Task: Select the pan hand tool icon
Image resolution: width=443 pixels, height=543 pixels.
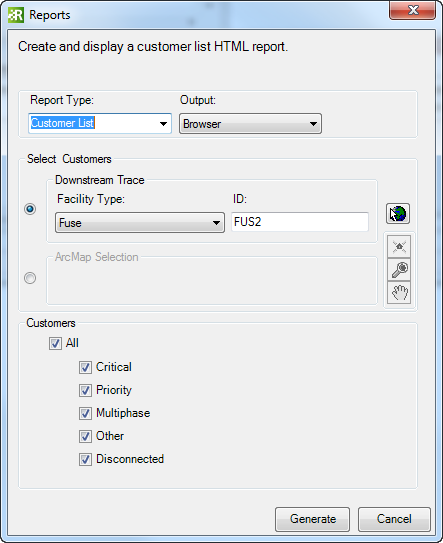Action: click(x=399, y=293)
